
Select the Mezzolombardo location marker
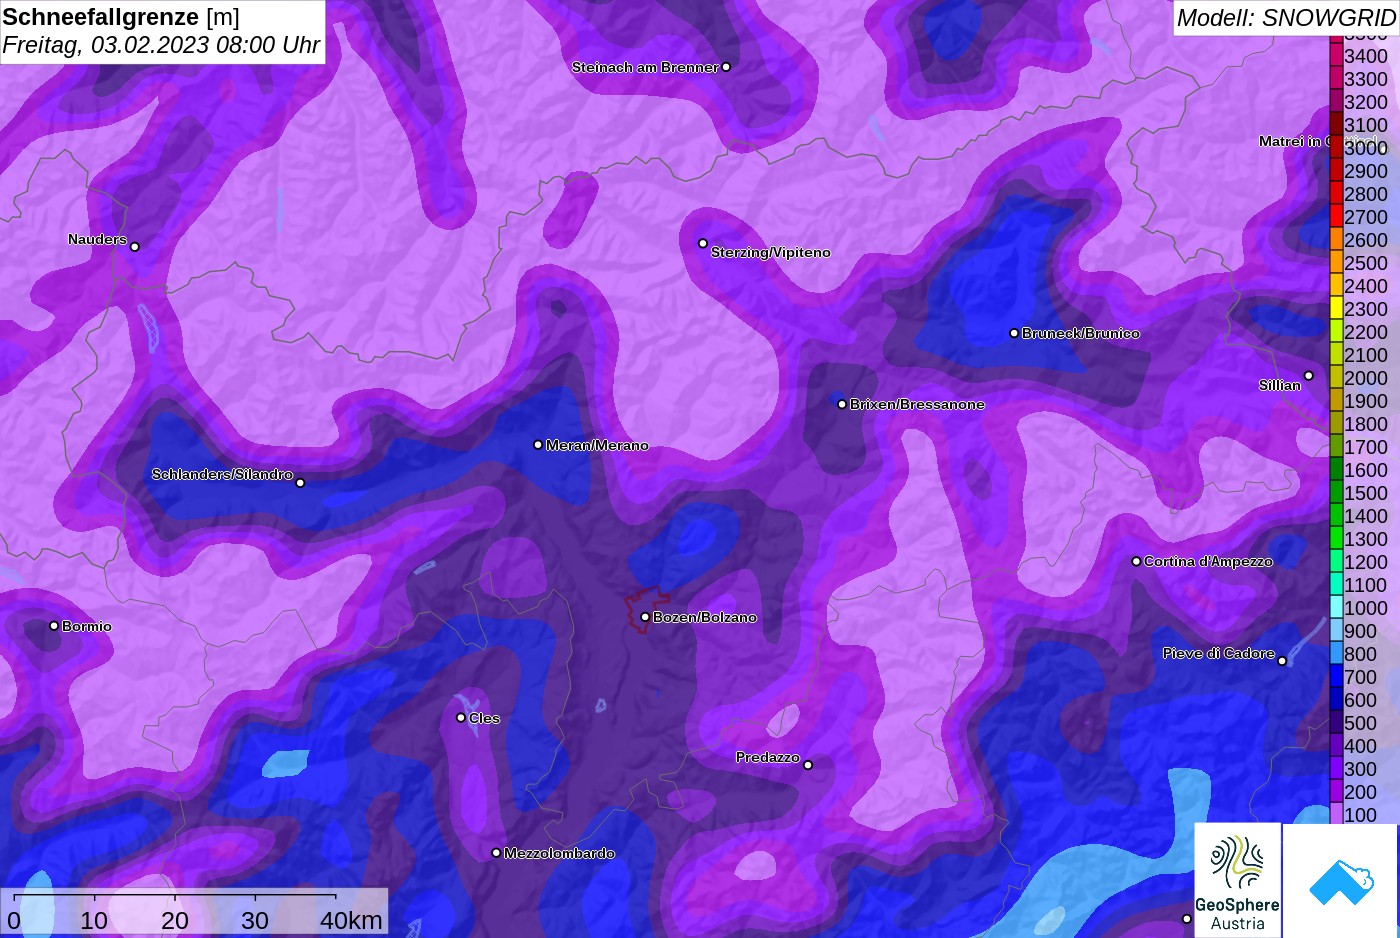click(x=496, y=853)
